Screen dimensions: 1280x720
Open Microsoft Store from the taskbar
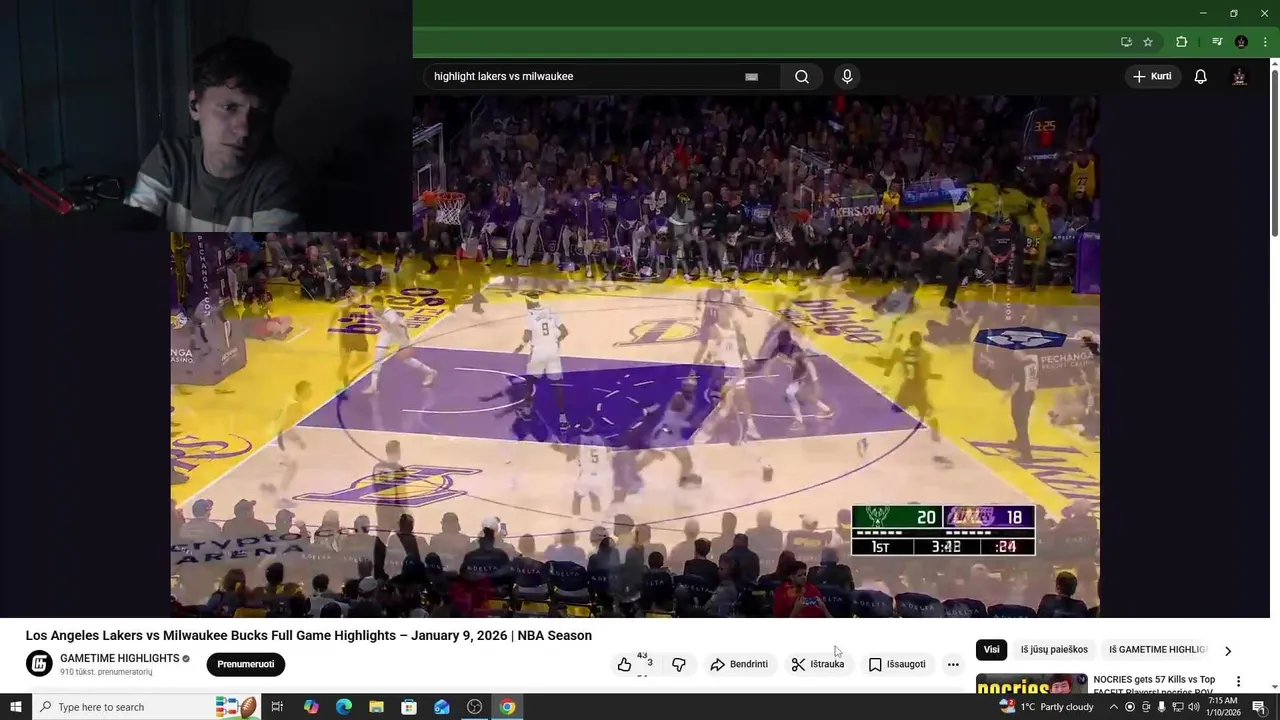[409, 707]
